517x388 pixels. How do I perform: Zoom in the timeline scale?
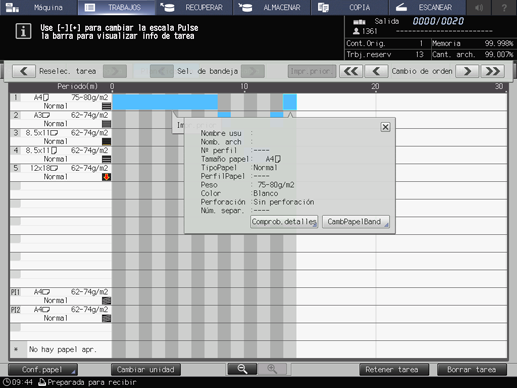click(272, 369)
